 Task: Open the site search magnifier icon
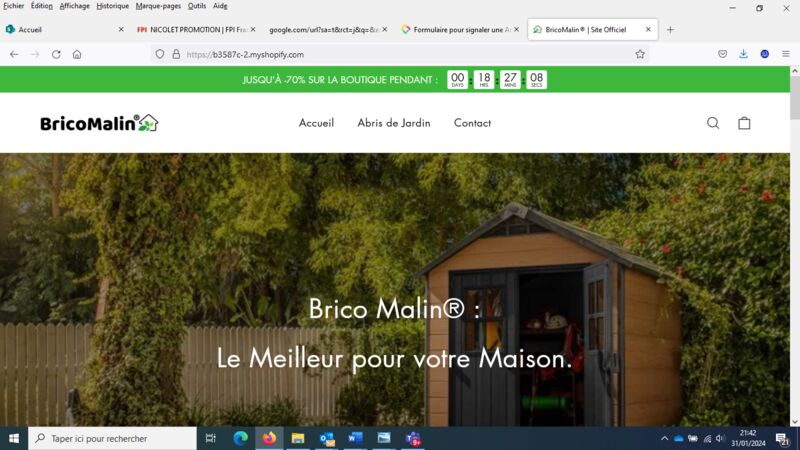[713, 123]
